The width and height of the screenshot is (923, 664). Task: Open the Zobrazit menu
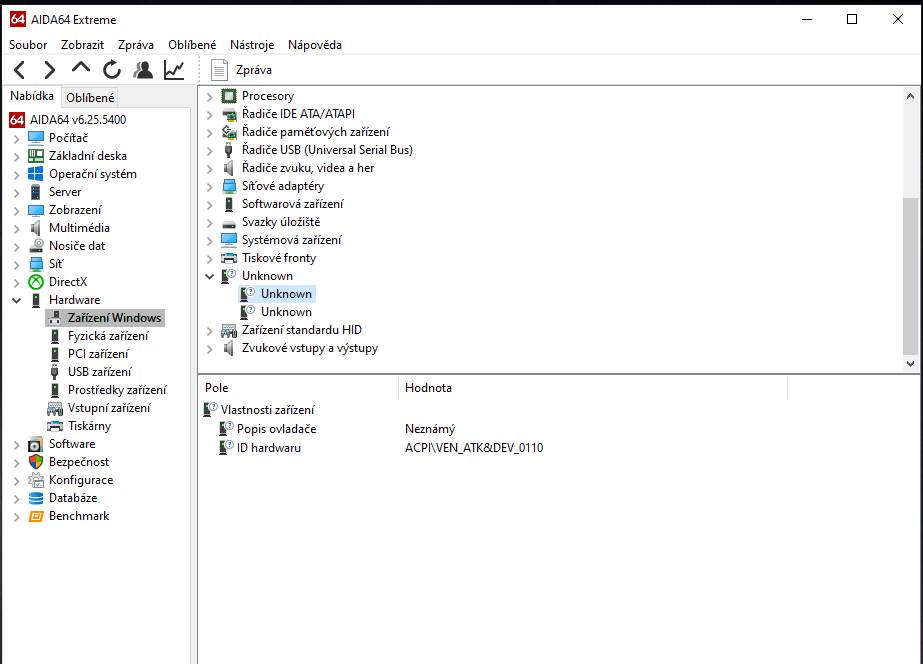(82, 45)
